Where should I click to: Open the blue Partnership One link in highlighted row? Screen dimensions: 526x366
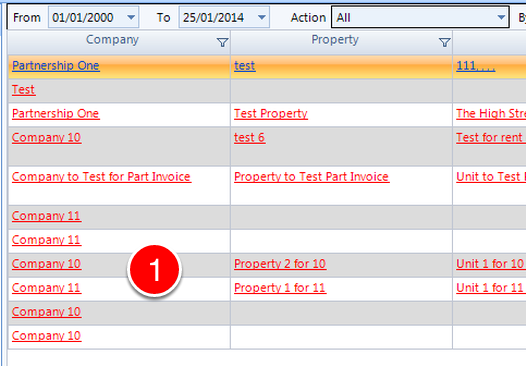[56, 65]
